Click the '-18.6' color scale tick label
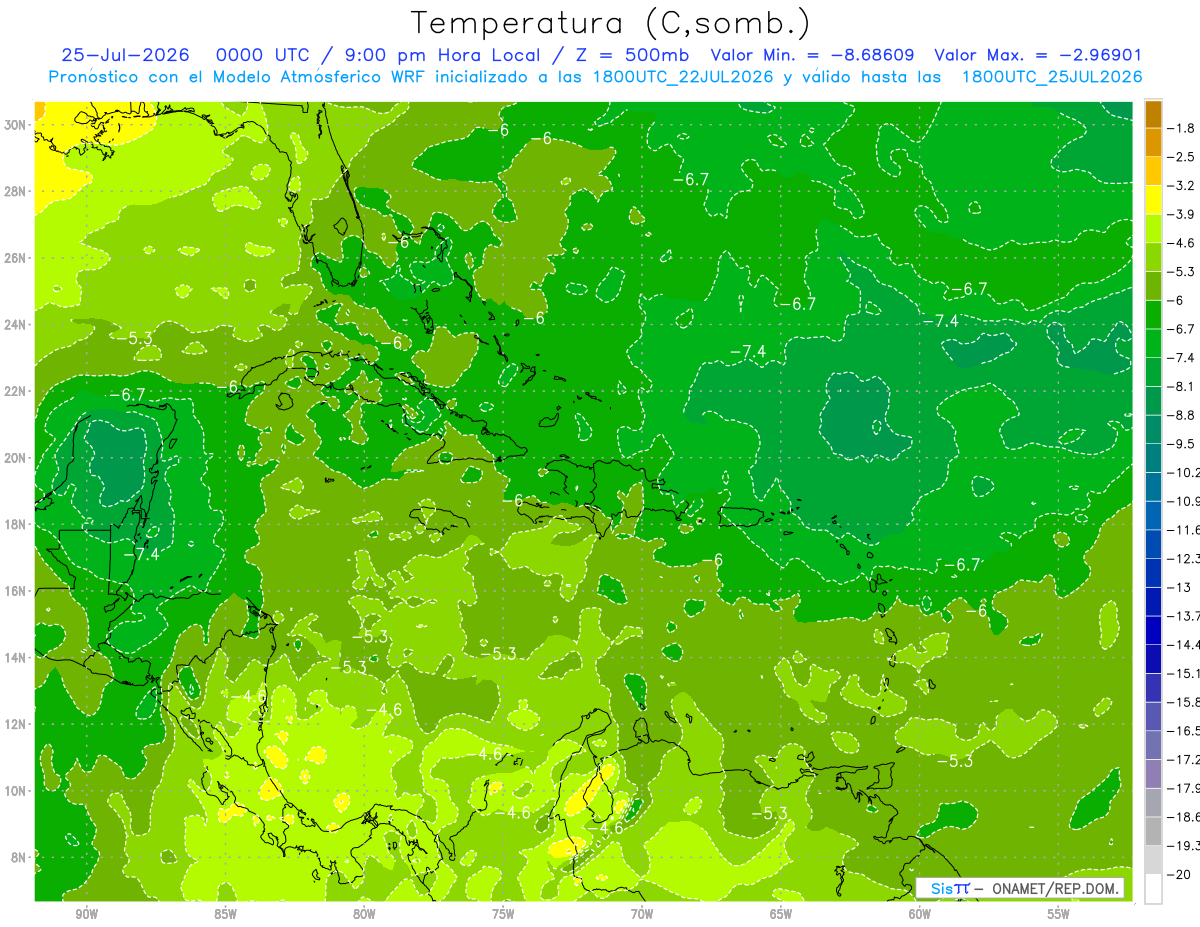The image size is (1200, 927). point(1184,817)
